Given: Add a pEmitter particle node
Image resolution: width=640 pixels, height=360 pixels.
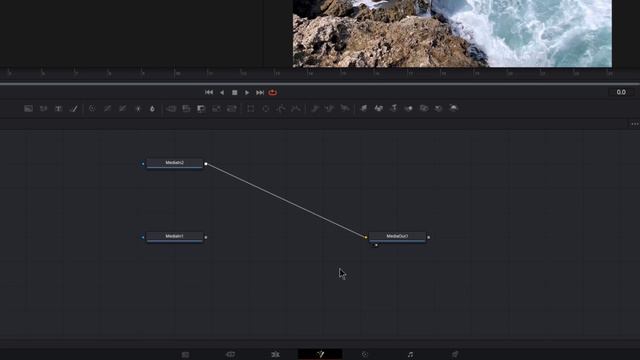Looking at the screenshot, I should tap(315, 109).
